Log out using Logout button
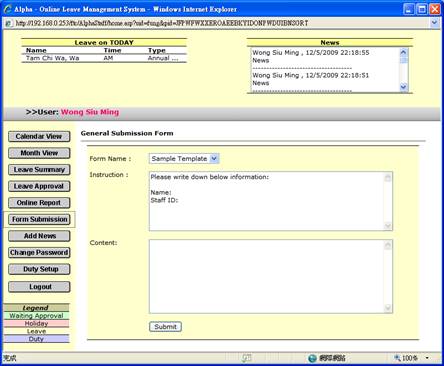Screen dimensions: 444x366 tap(39, 287)
